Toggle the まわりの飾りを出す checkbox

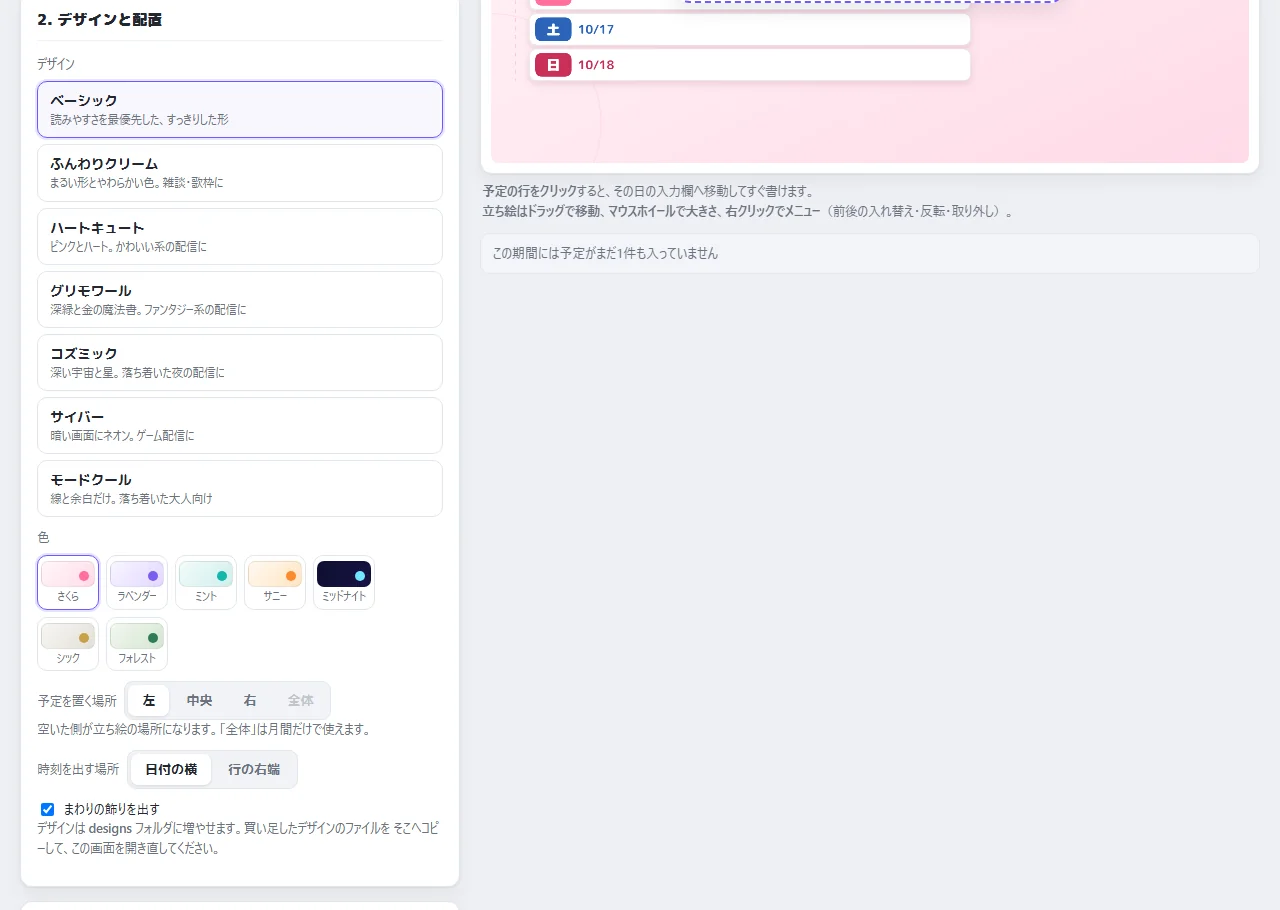coord(47,809)
